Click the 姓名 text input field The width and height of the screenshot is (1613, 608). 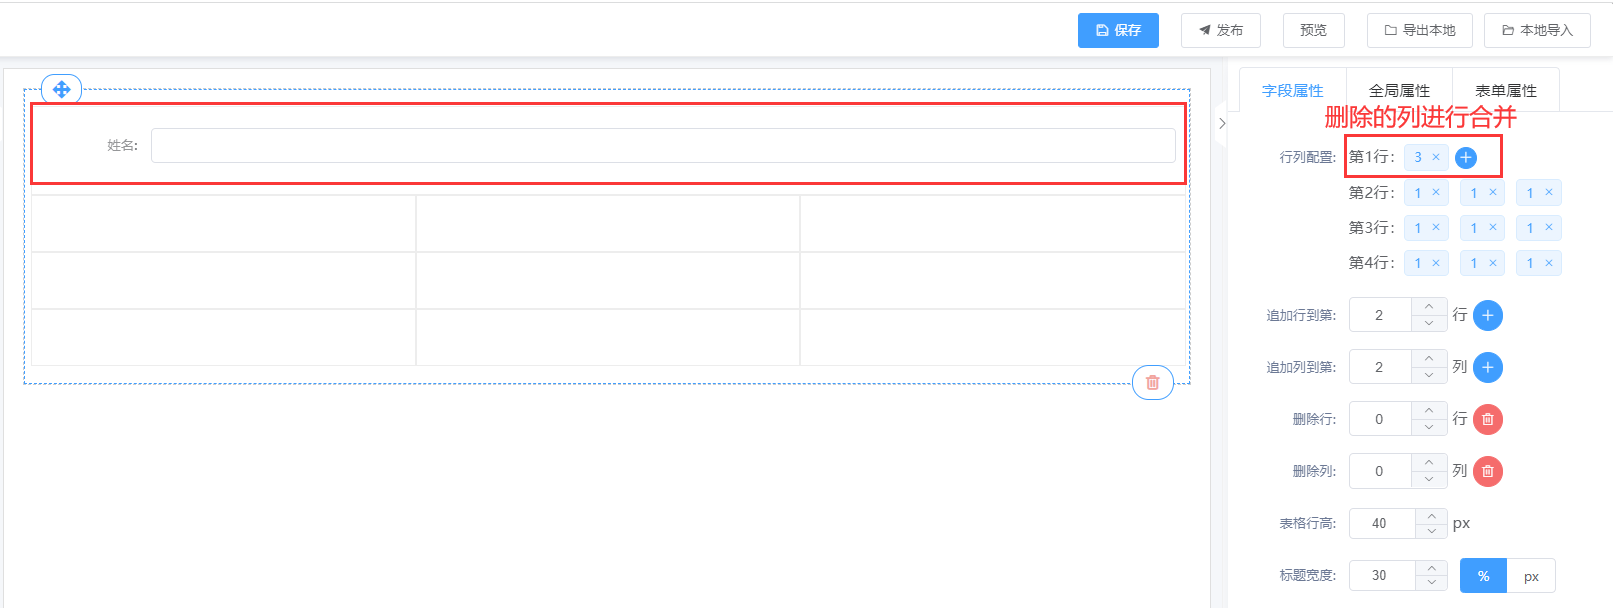pyautogui.click(x=663, y=145)
